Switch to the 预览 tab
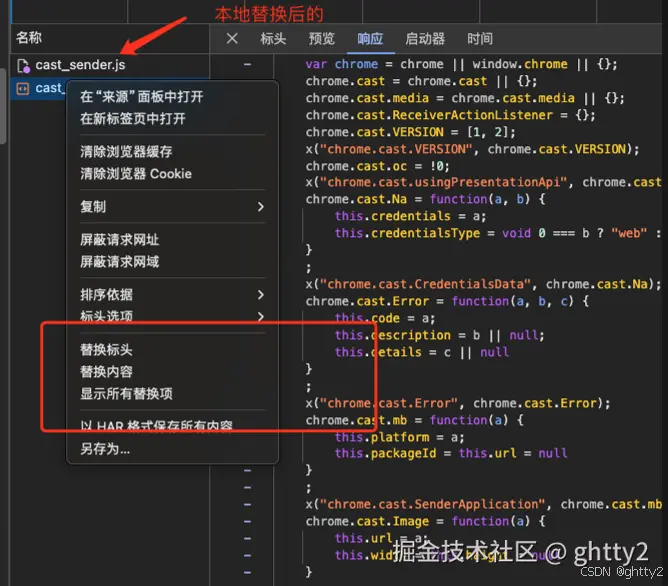668x586 pixels. 321,39
